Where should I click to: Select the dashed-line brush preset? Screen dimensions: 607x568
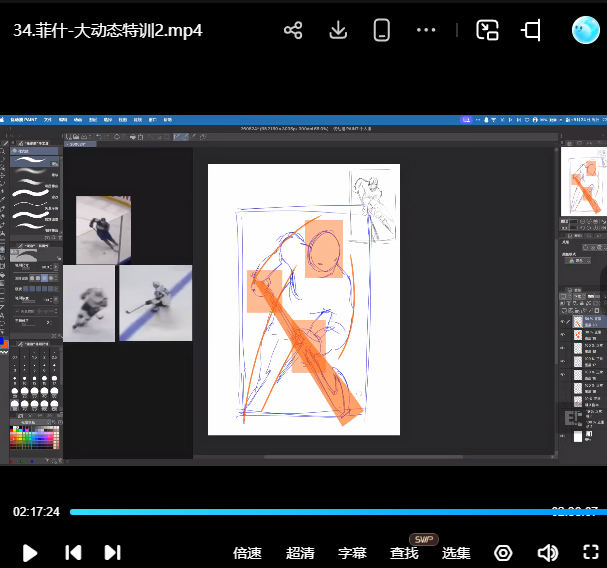(34, 204)
